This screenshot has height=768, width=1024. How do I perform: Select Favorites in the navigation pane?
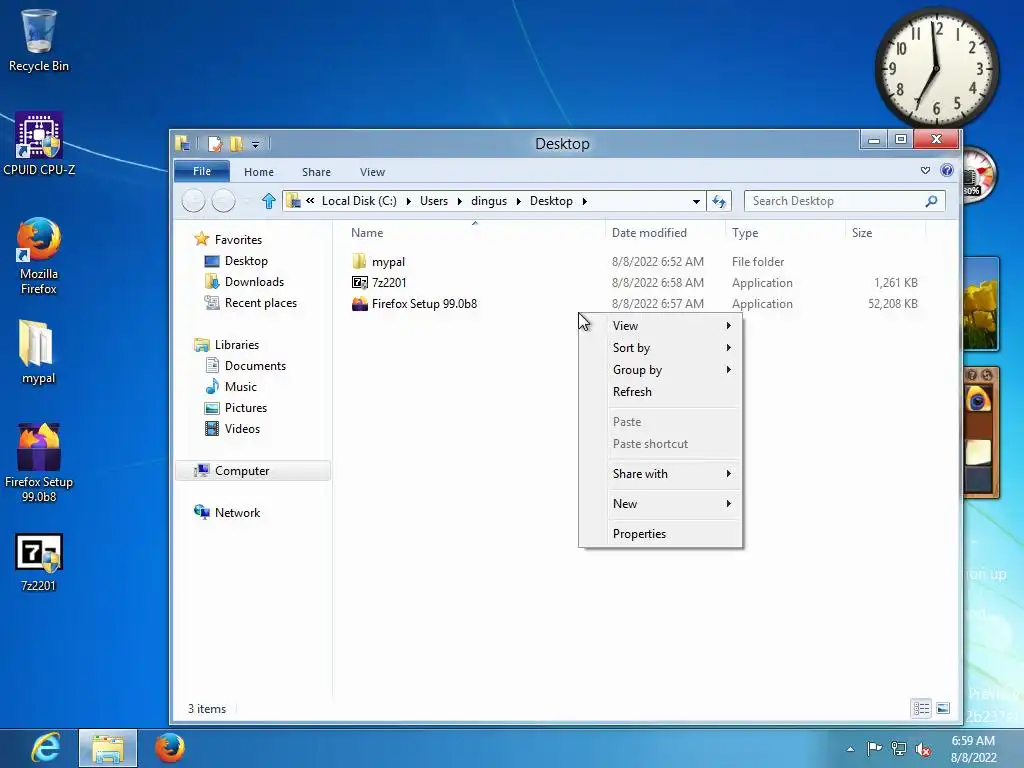coord(238,240)
